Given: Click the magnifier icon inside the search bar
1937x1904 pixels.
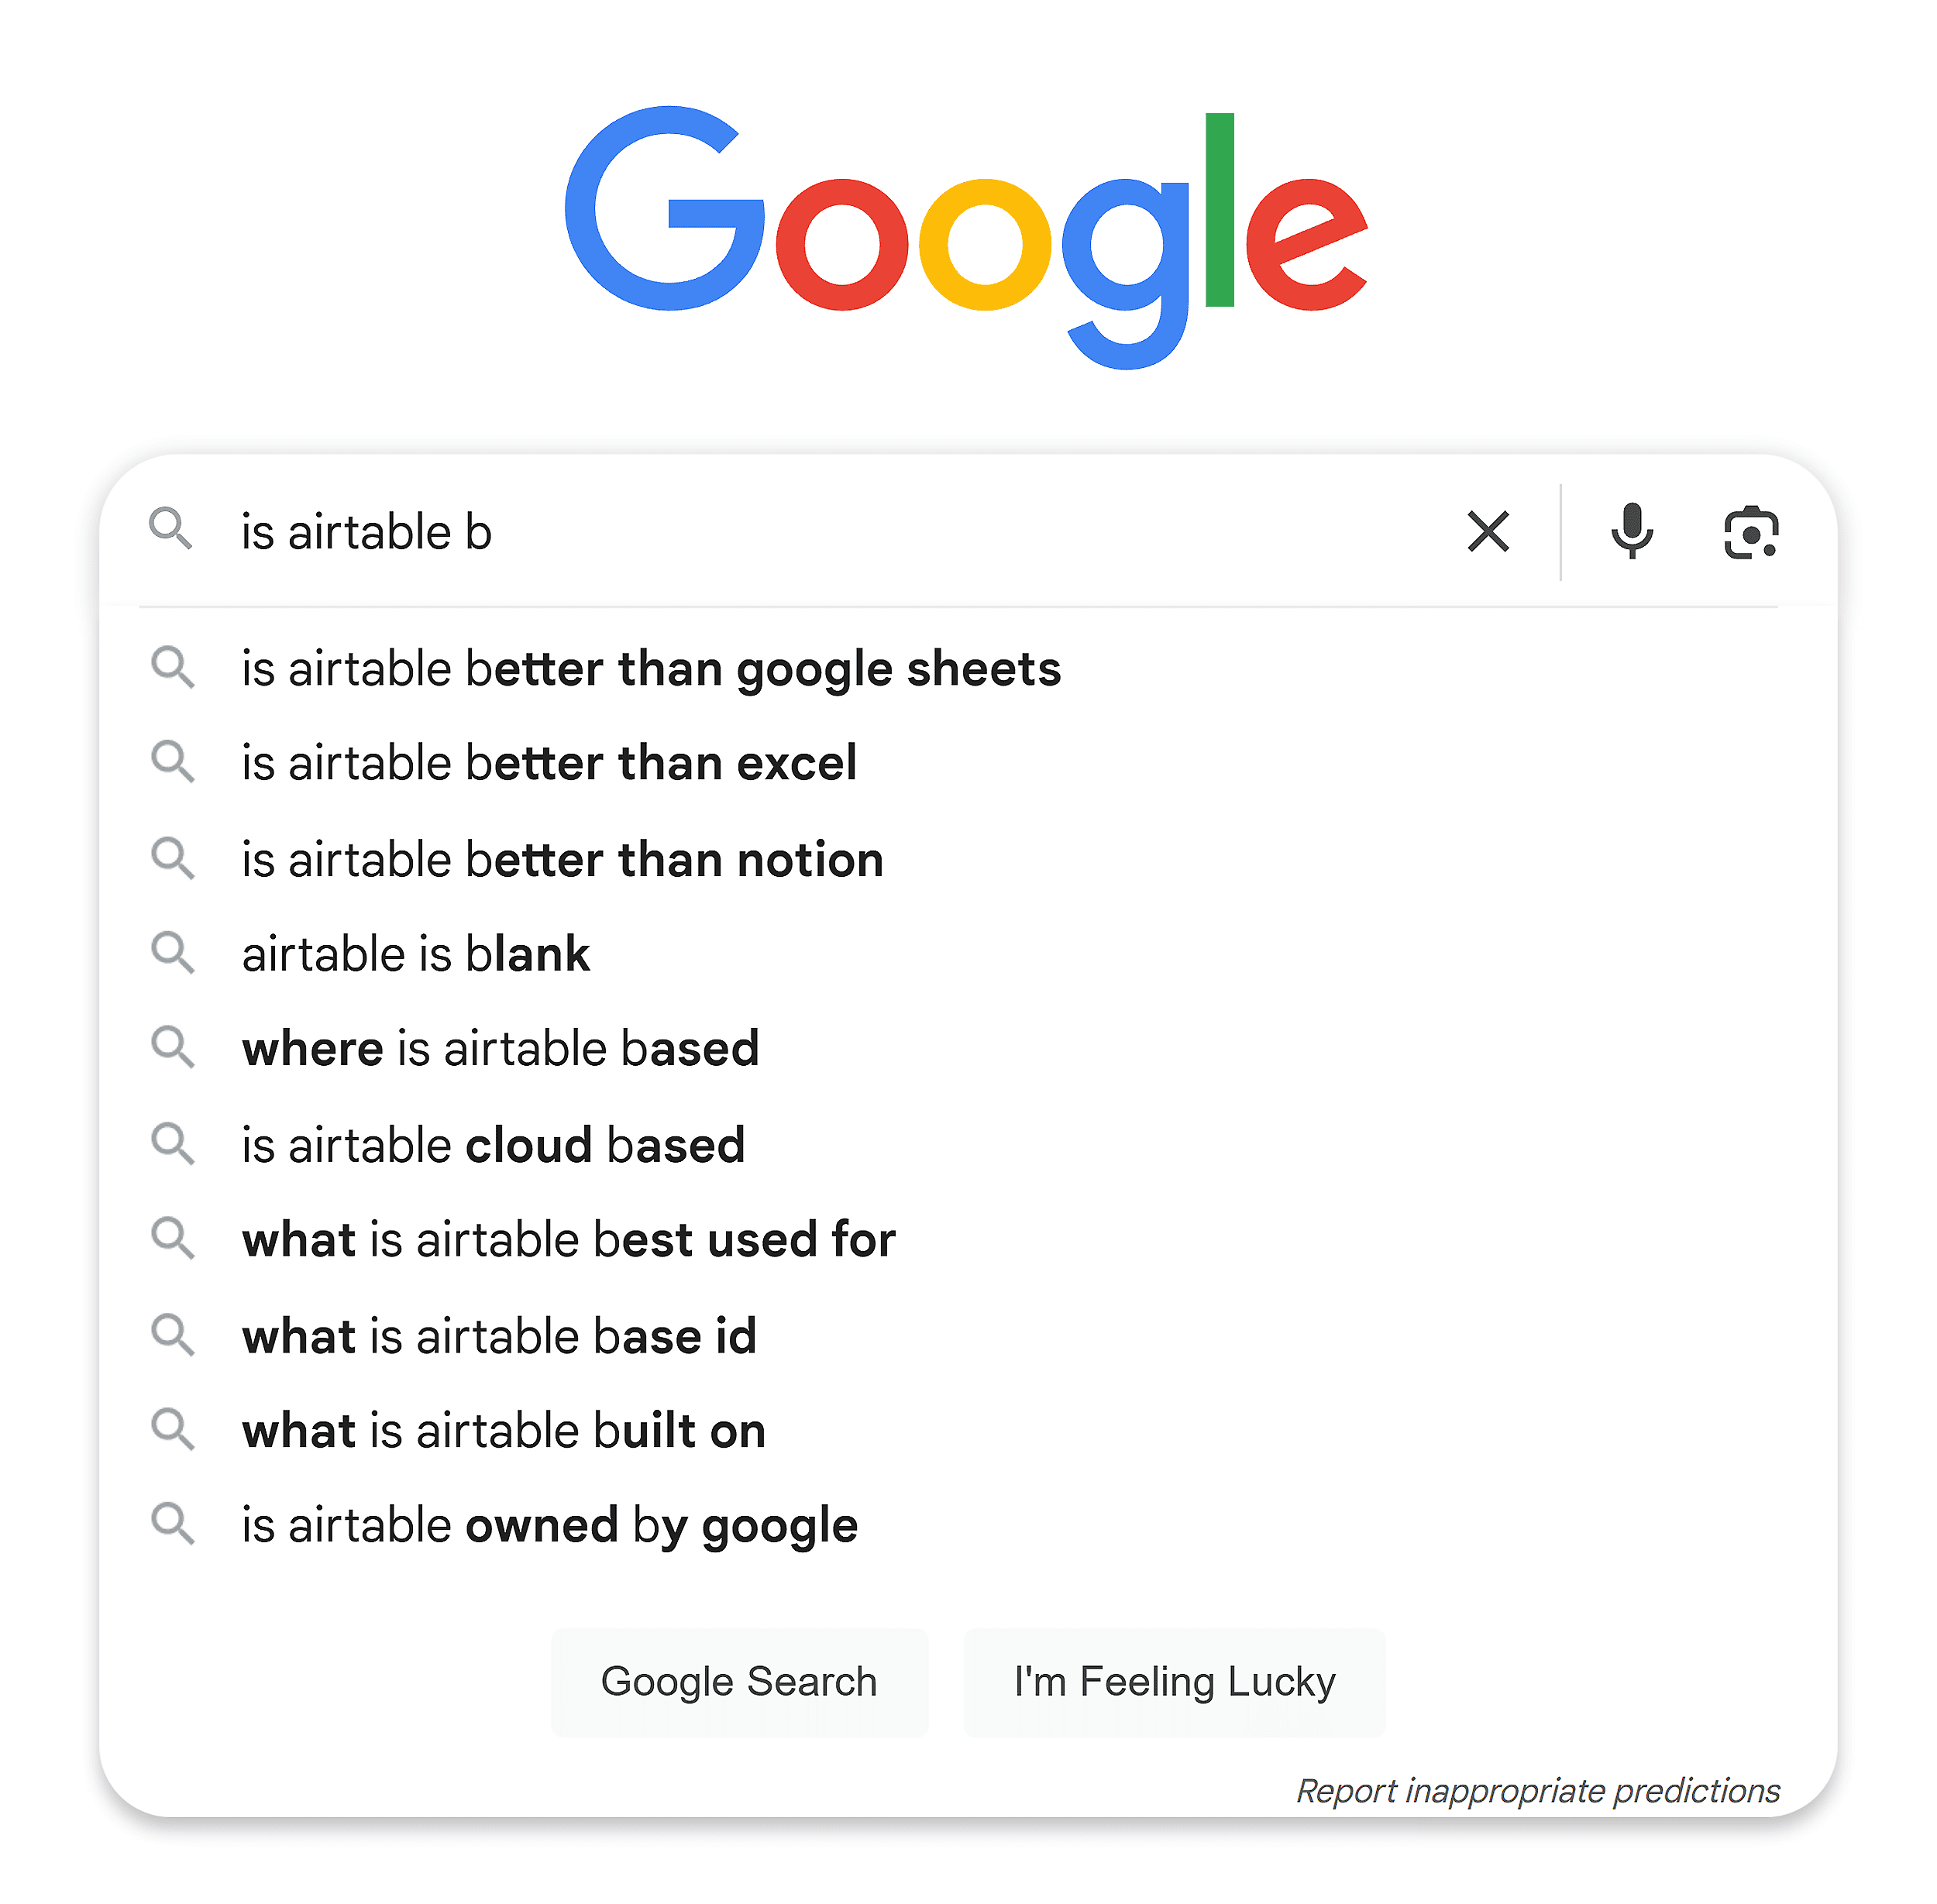Looking at the screenshot, I should 172,531.
